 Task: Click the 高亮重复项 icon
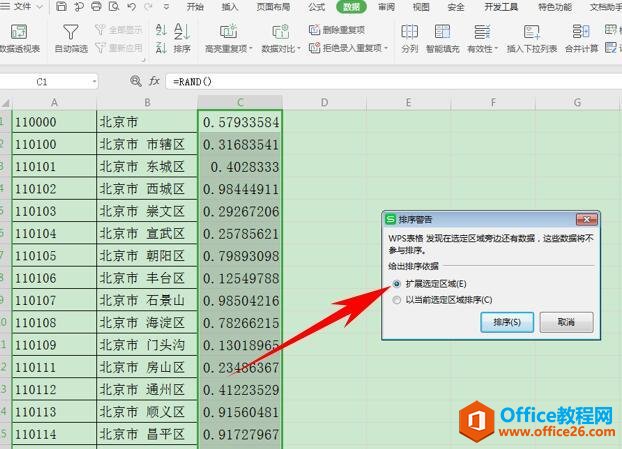coord(228,31)
